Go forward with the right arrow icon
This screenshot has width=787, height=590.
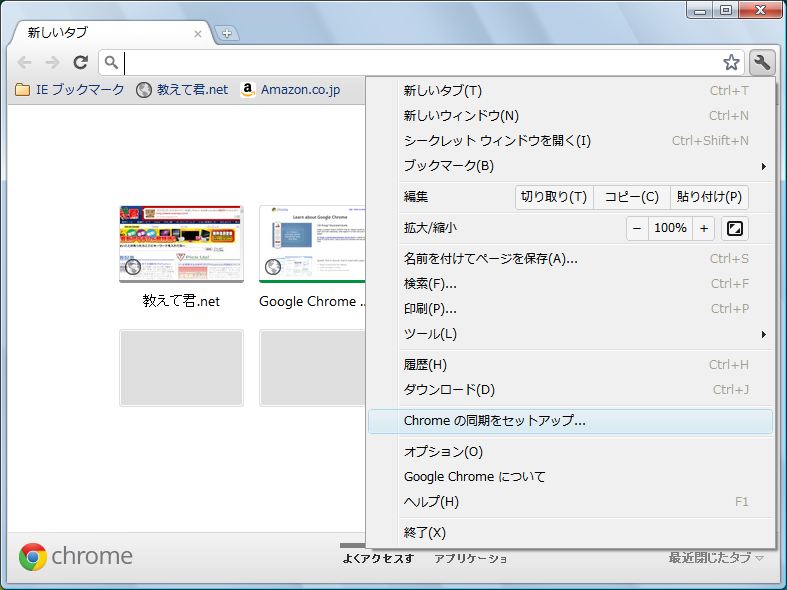[52, 63]
